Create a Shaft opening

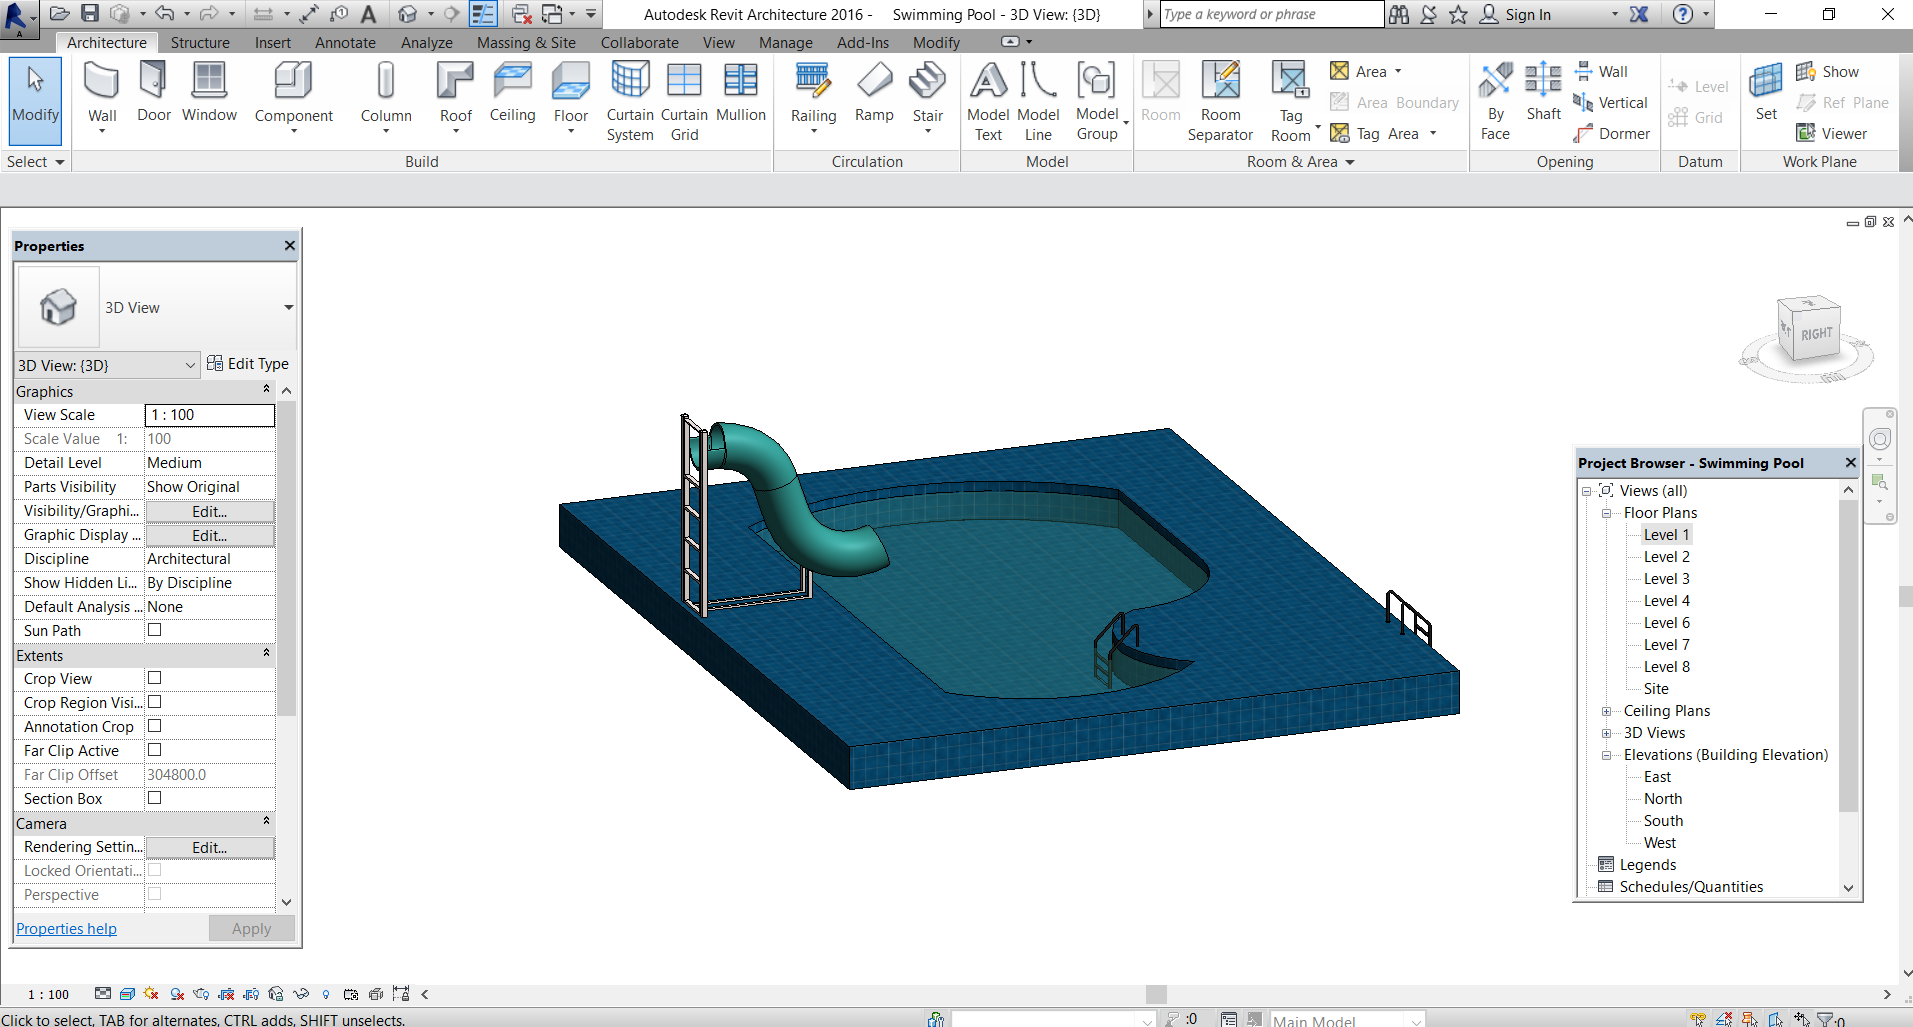[x=1542, y=95]
